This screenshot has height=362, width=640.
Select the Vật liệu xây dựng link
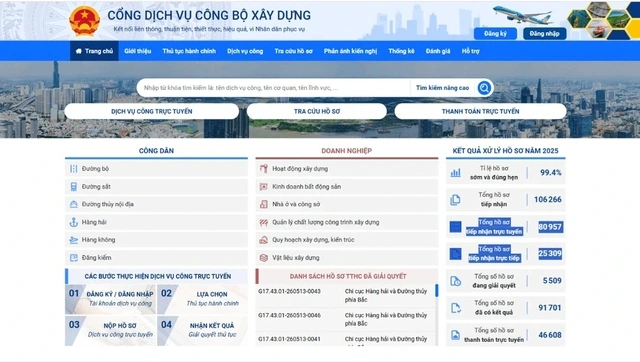347,258
